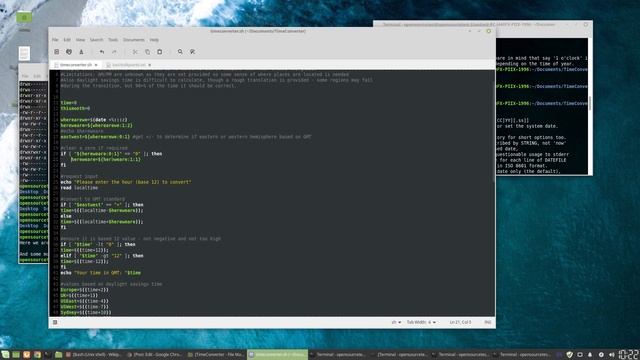Screen dimensions: 640x360
Task: Click the green Show Desktop taskbar icon
Action: pyautogui.click(x=16, y=355)
